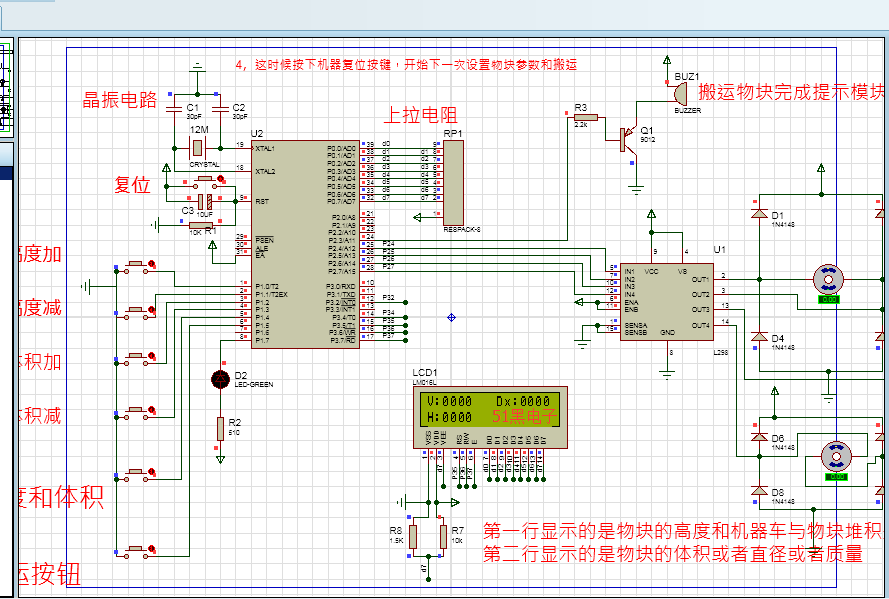Click annotation beginning 第二行显示的是
Screen dimensions: 889x599
pos(673,553)
